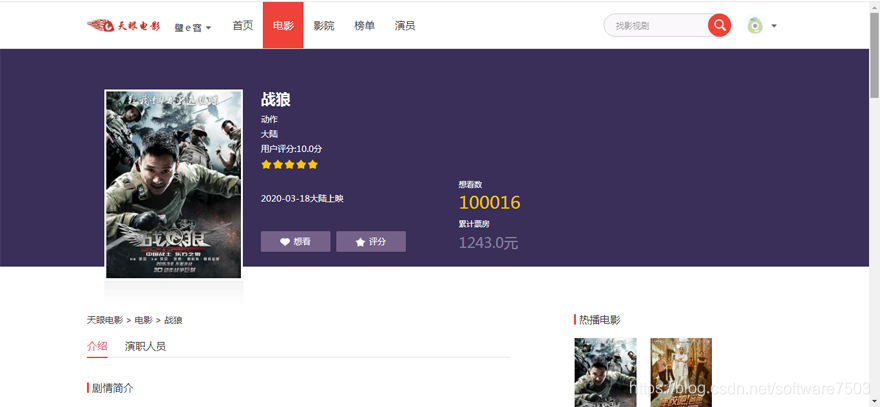Open the second hot movie thumbnail
Viewport: 880px width, 407px height.
click(x=681, y=372)
